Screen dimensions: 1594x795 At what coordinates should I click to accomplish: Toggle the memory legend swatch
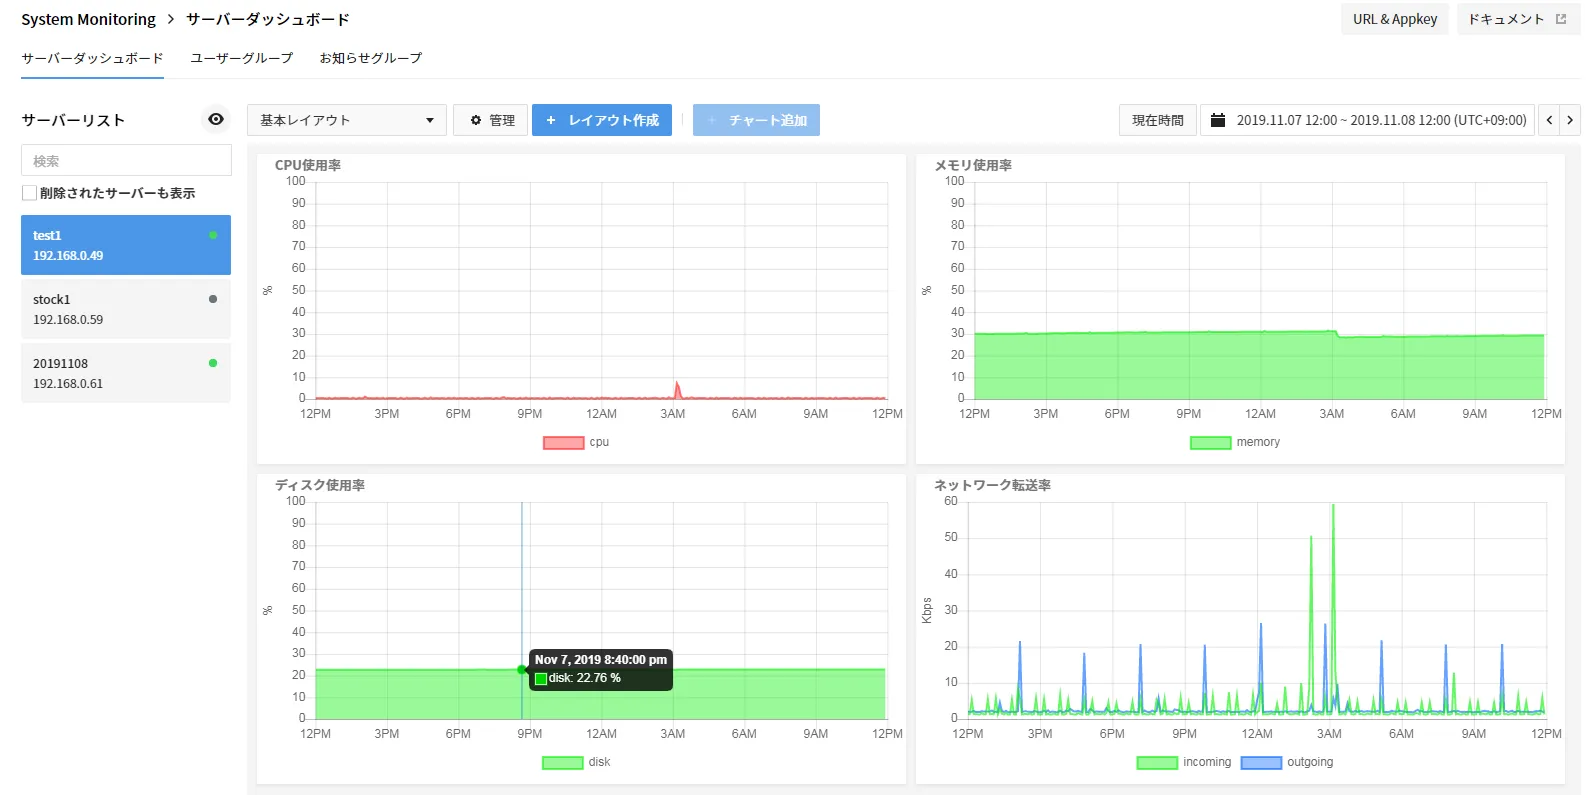(x=1210, y=442)
